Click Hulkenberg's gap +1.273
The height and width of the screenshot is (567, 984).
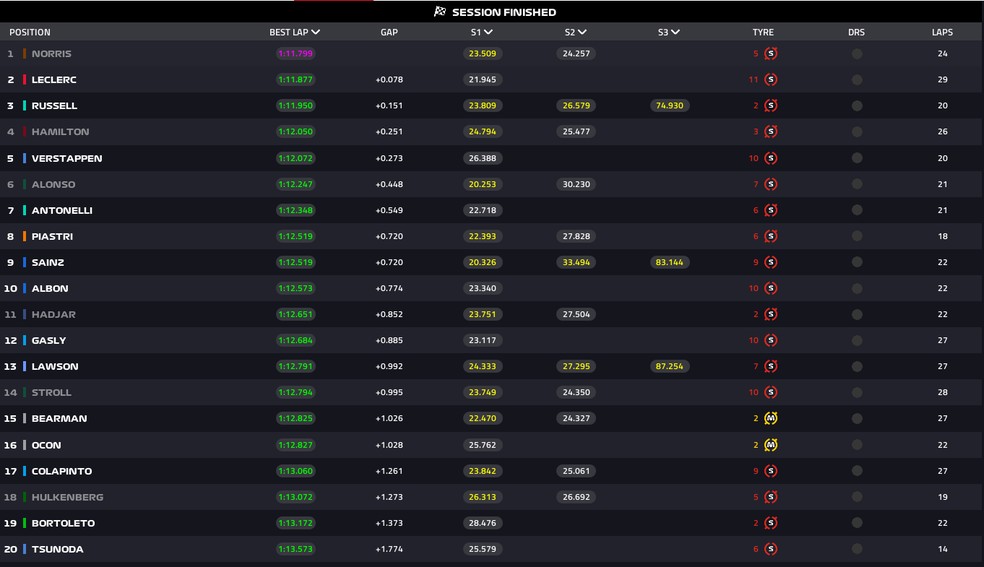(x=389, y=497)
